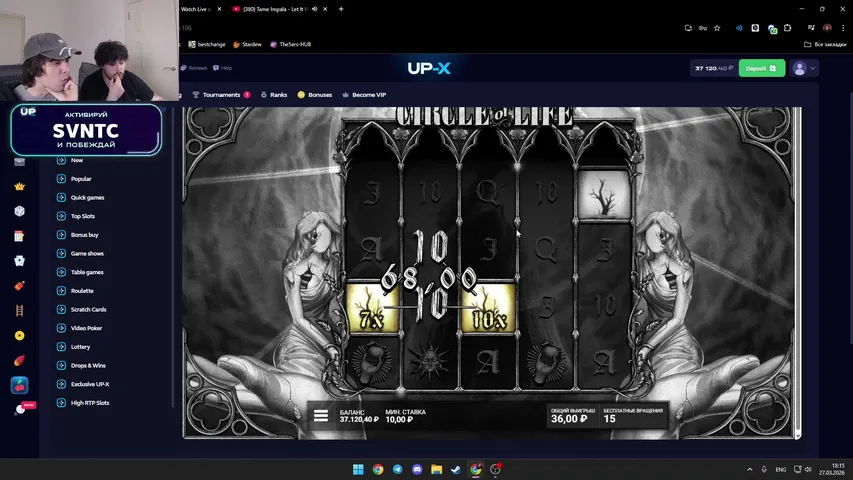Select Roulette in the games category list

(x=82, y=291)
